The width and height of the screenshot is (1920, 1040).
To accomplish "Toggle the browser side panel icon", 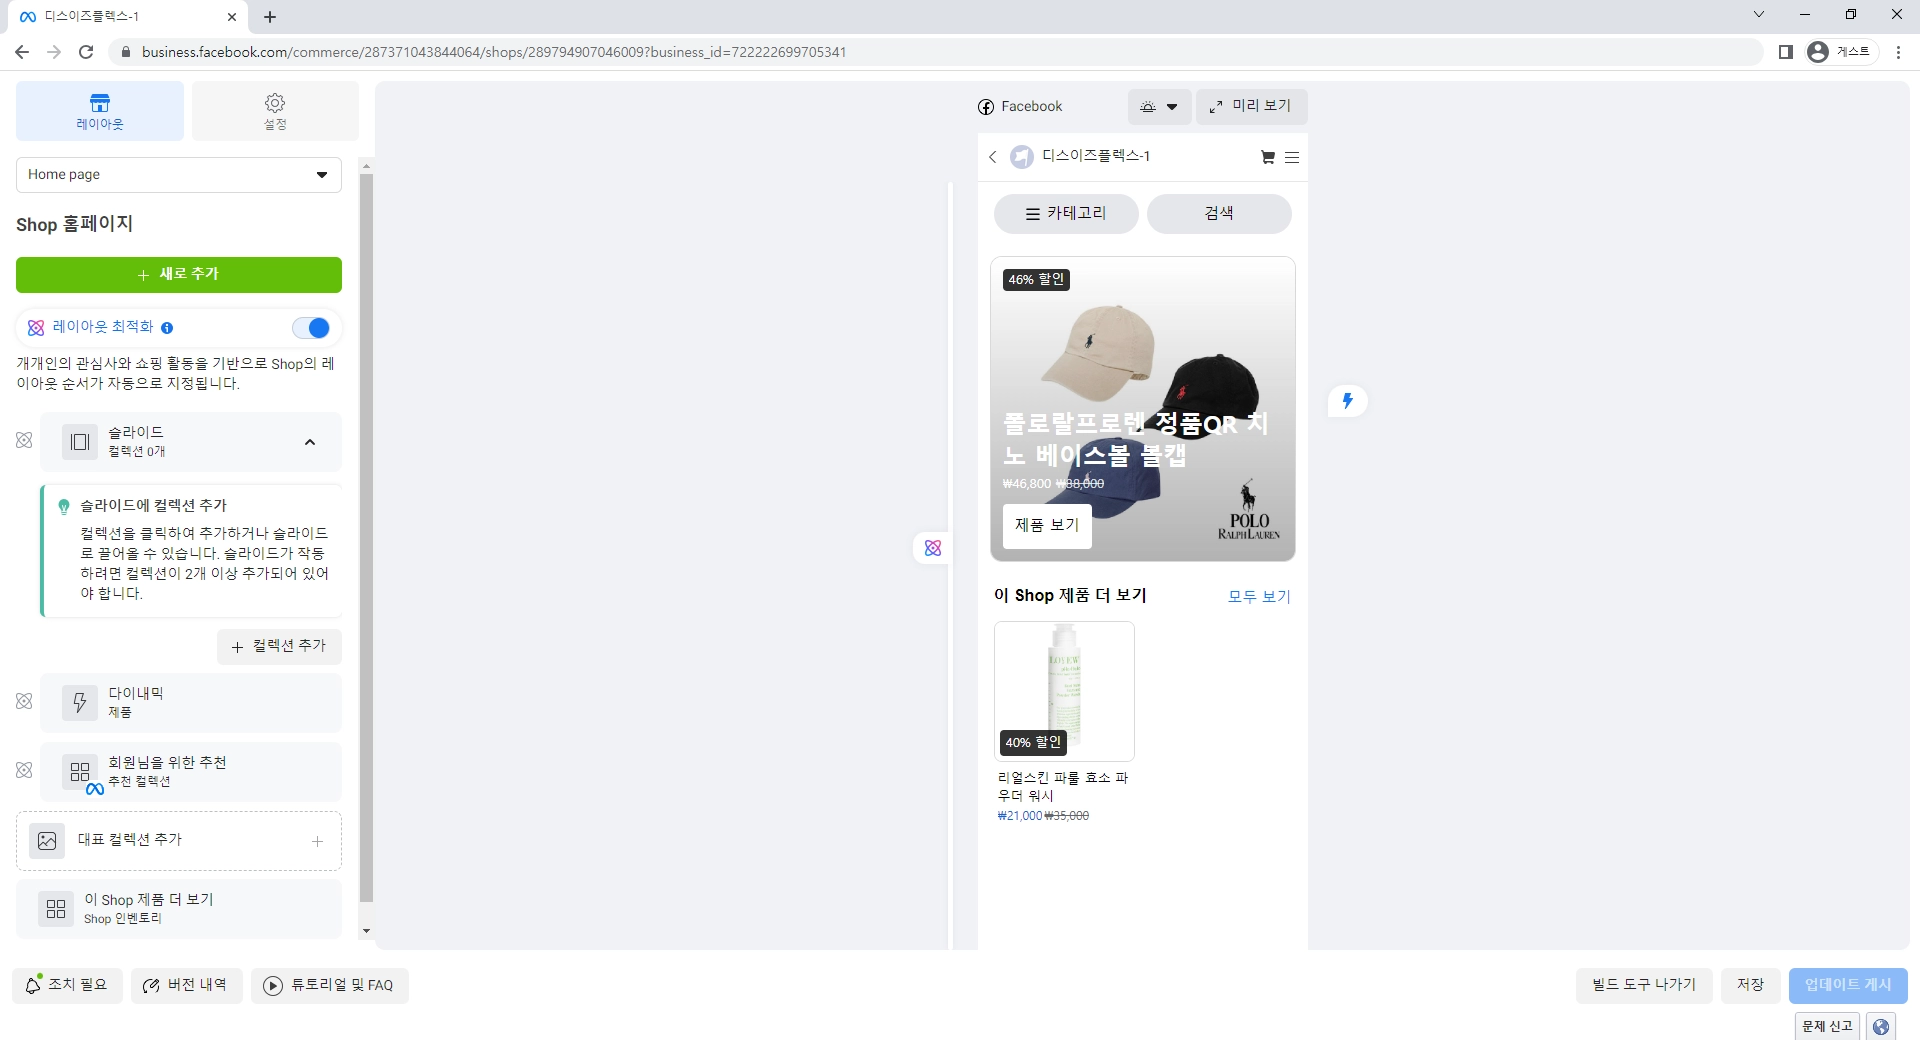I will pyautogui.click(x=1786, y=52).
